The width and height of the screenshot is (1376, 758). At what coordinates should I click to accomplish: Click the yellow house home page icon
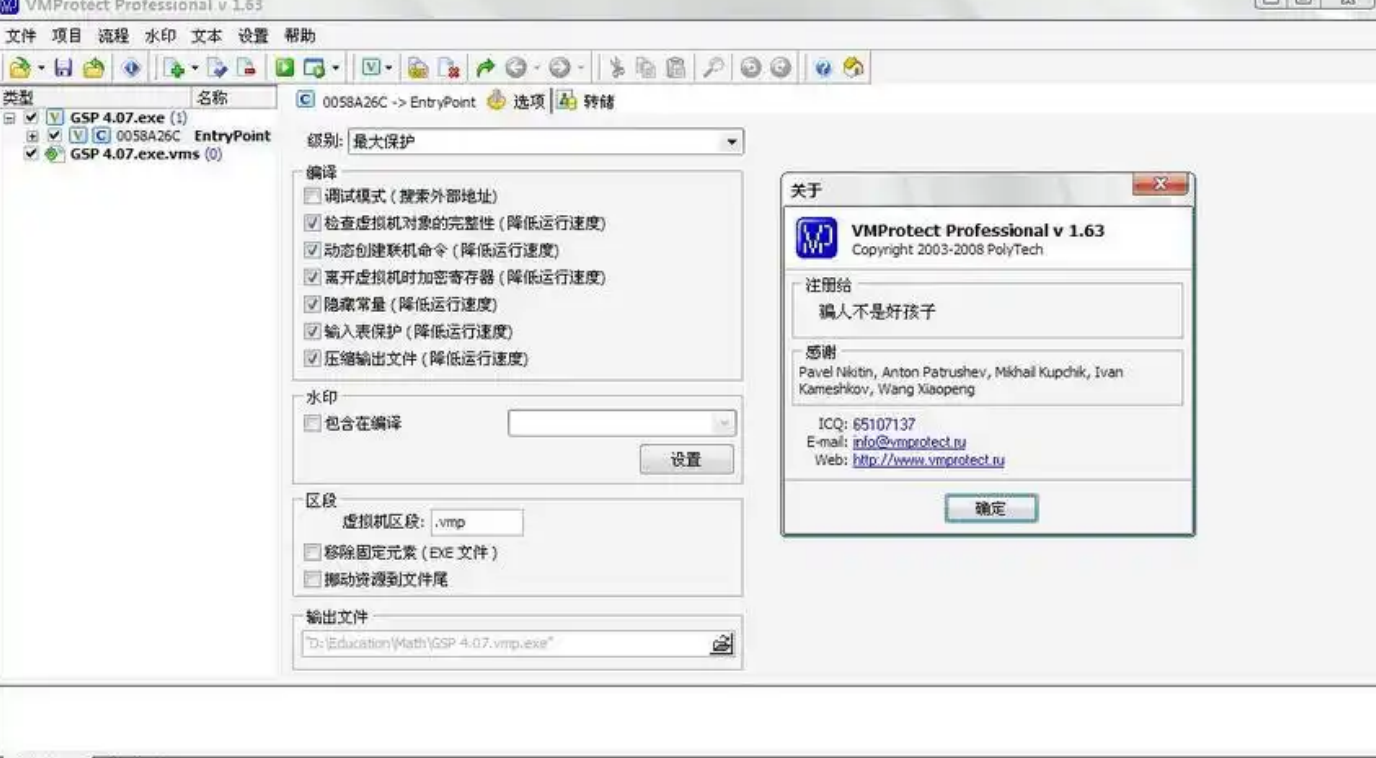coord(853,68)
